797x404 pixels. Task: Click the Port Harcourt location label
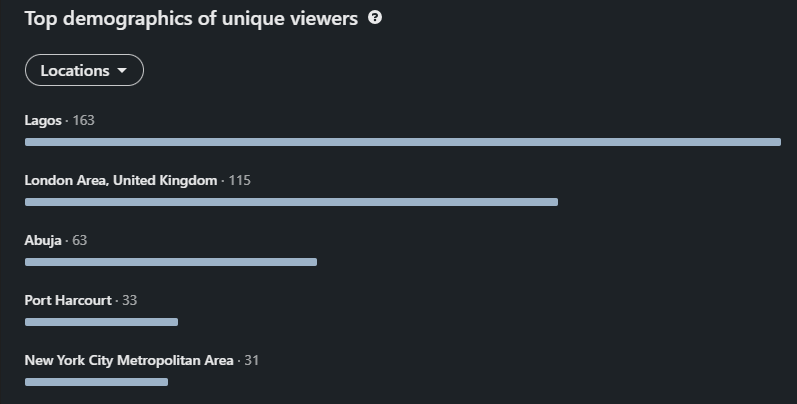pos(68,300)
